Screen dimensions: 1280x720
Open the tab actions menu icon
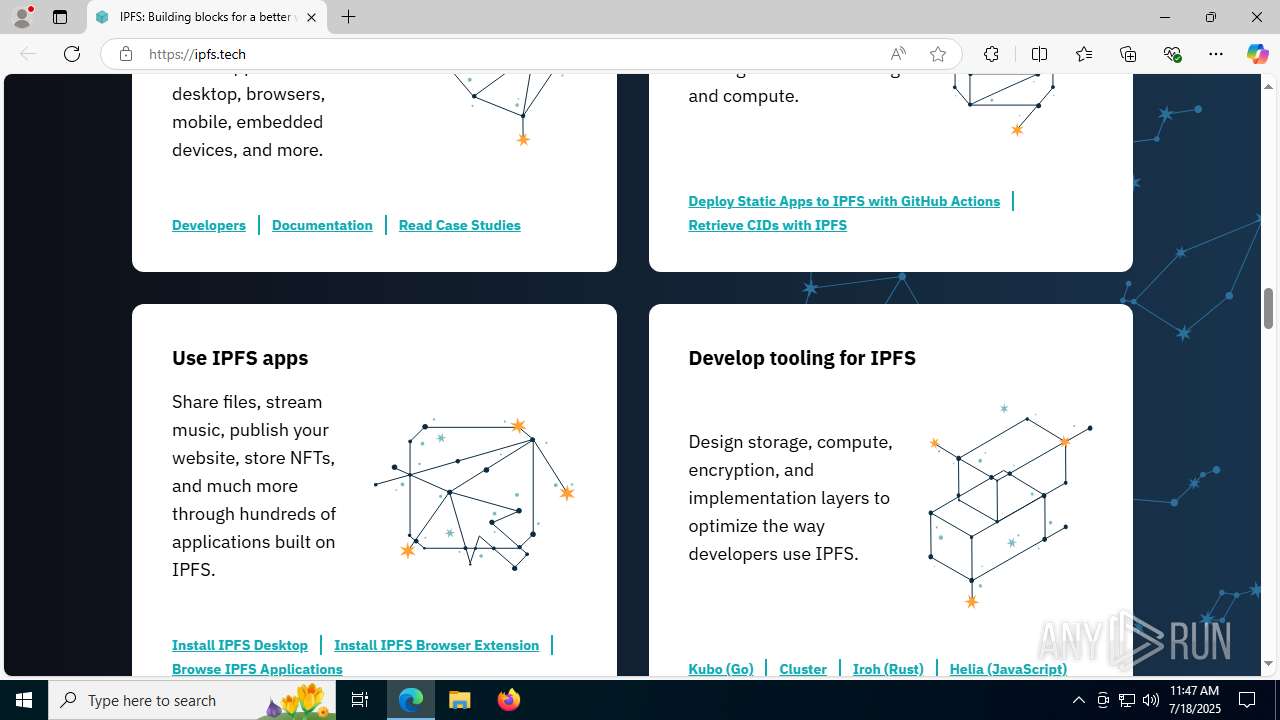pos(60,17)
